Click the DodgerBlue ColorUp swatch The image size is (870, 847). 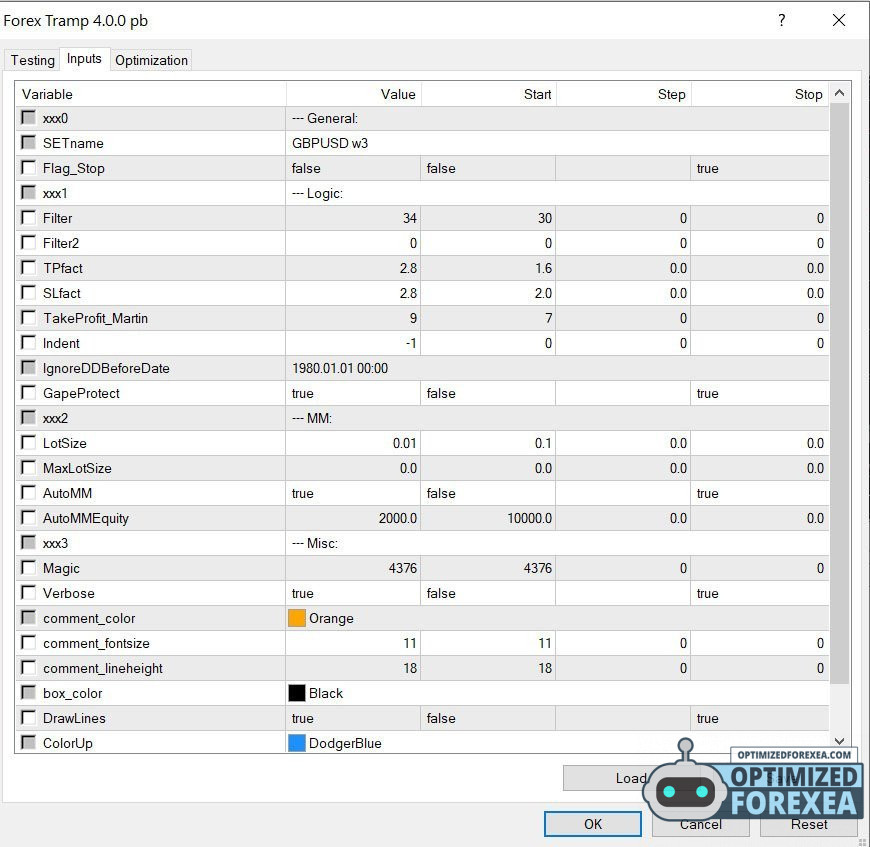(297, 743)
